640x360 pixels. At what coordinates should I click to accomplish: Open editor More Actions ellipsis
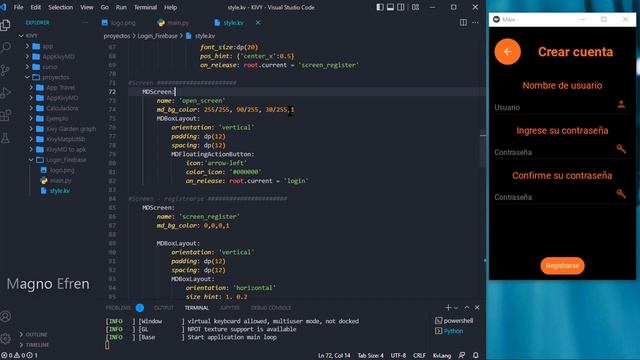476,23
